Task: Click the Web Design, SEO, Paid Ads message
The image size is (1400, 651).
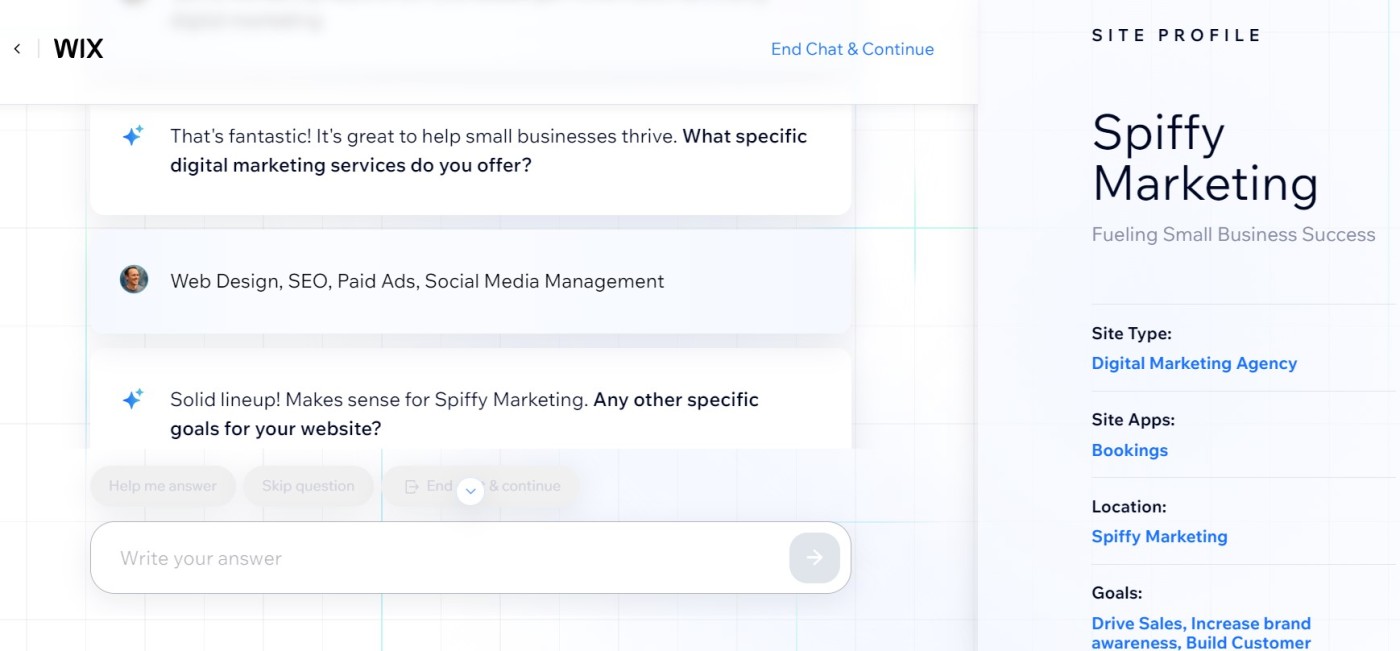Action: (417, 281)
